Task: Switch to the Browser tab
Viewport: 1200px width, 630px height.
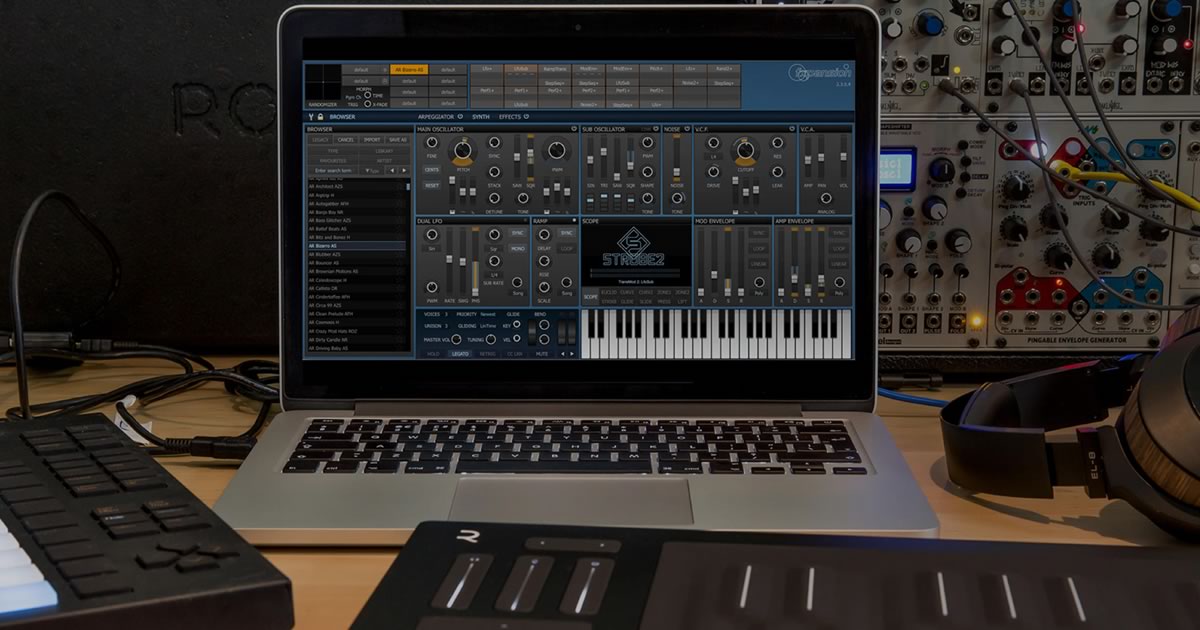Action: coord(342,117)
